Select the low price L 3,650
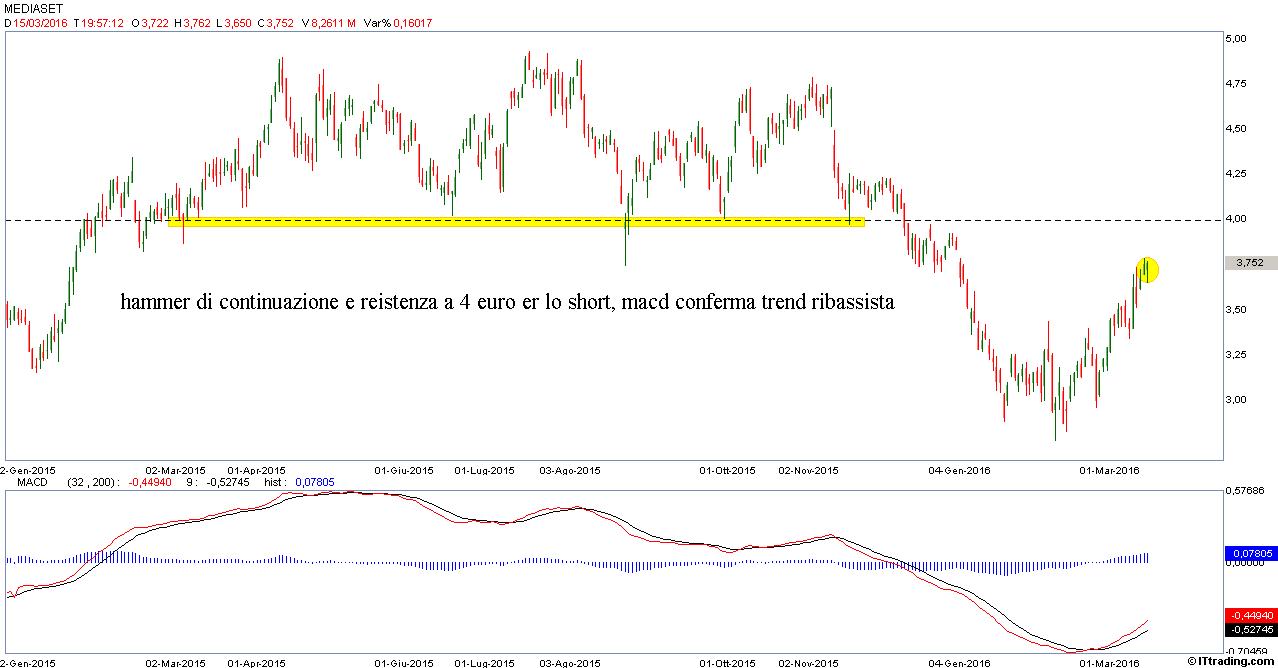1278x668 pixels. (234, 22)
